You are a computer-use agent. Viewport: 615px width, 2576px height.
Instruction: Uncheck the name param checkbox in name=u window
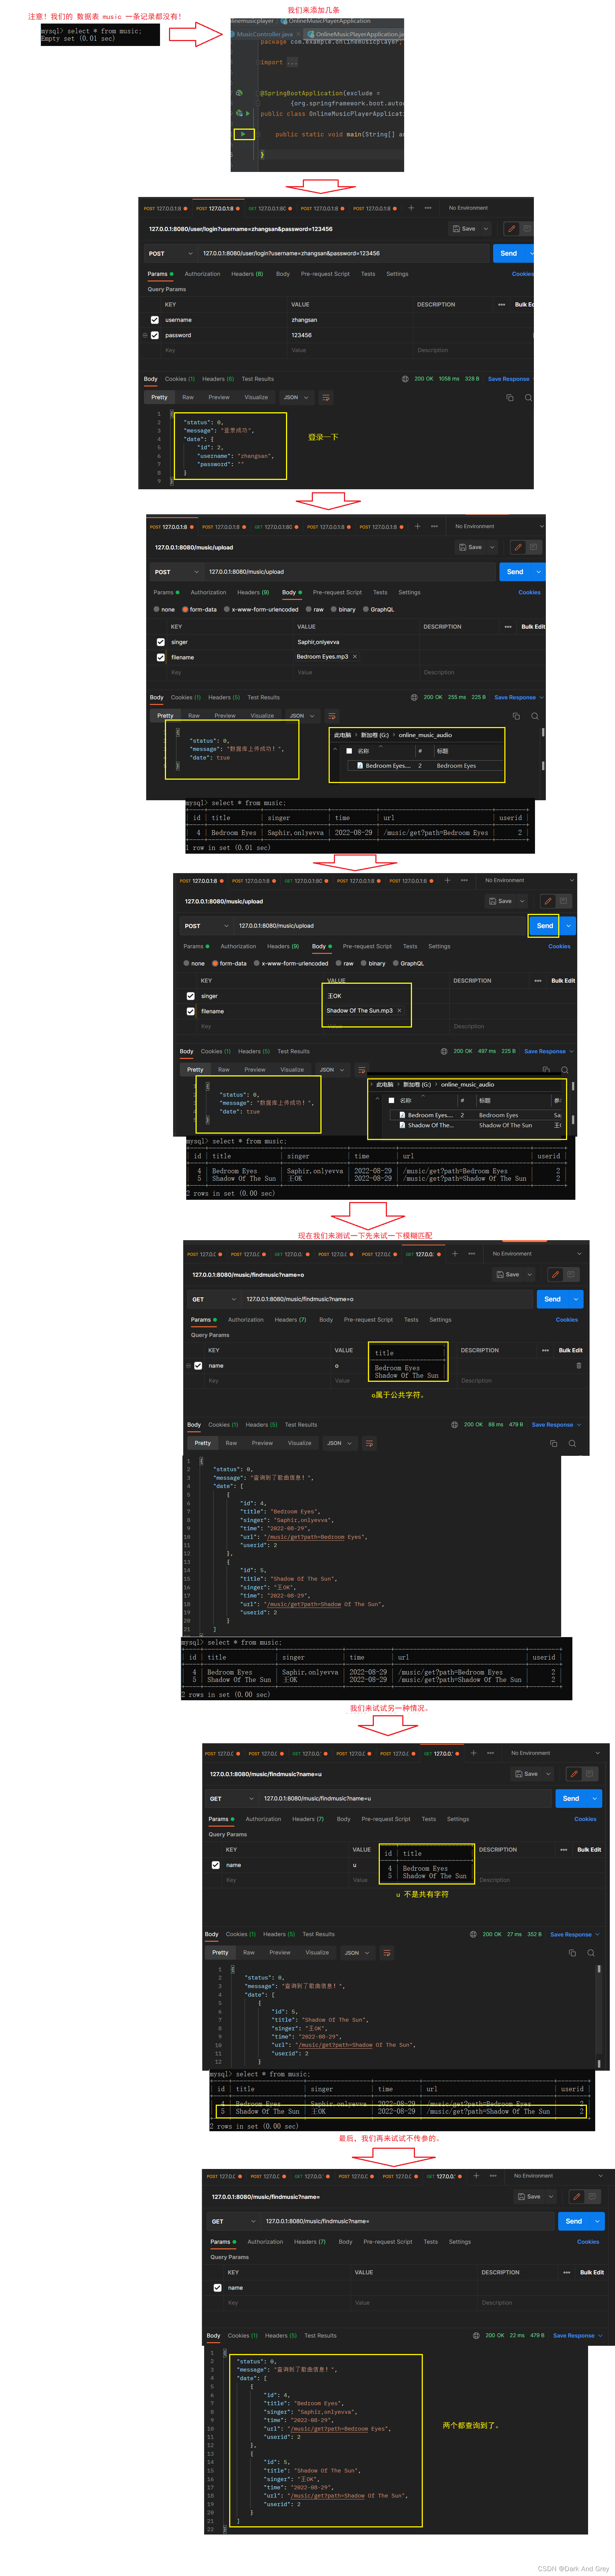216,1865
